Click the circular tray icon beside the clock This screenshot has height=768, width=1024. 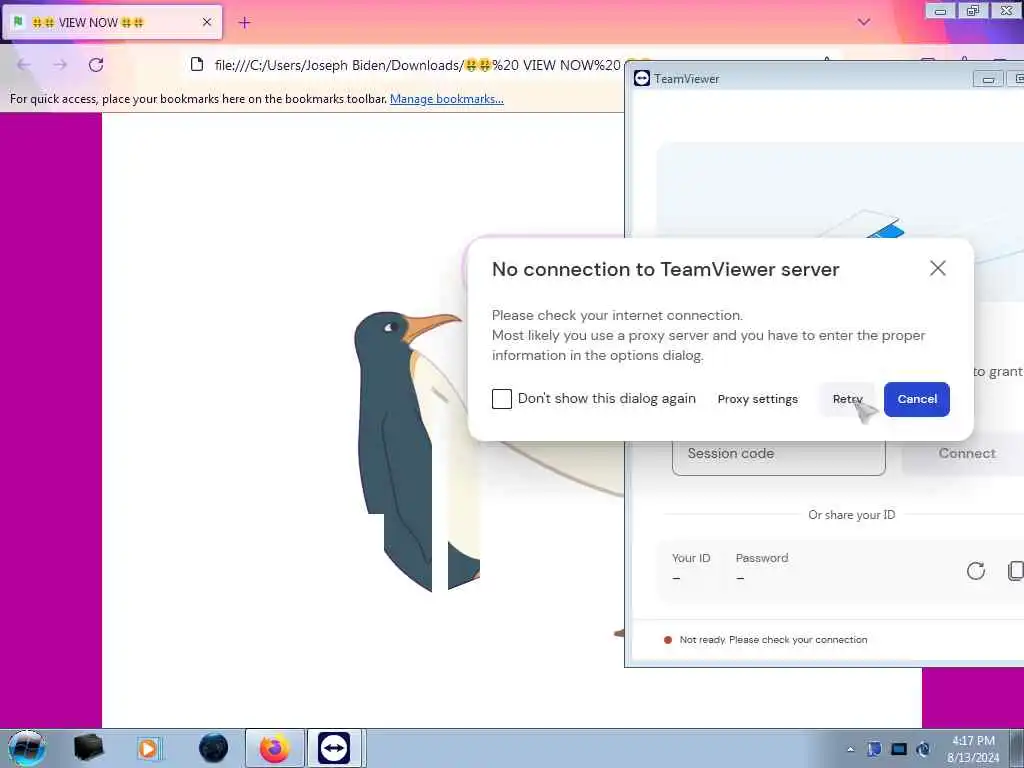pyautogui.click(x=923, y=749)
